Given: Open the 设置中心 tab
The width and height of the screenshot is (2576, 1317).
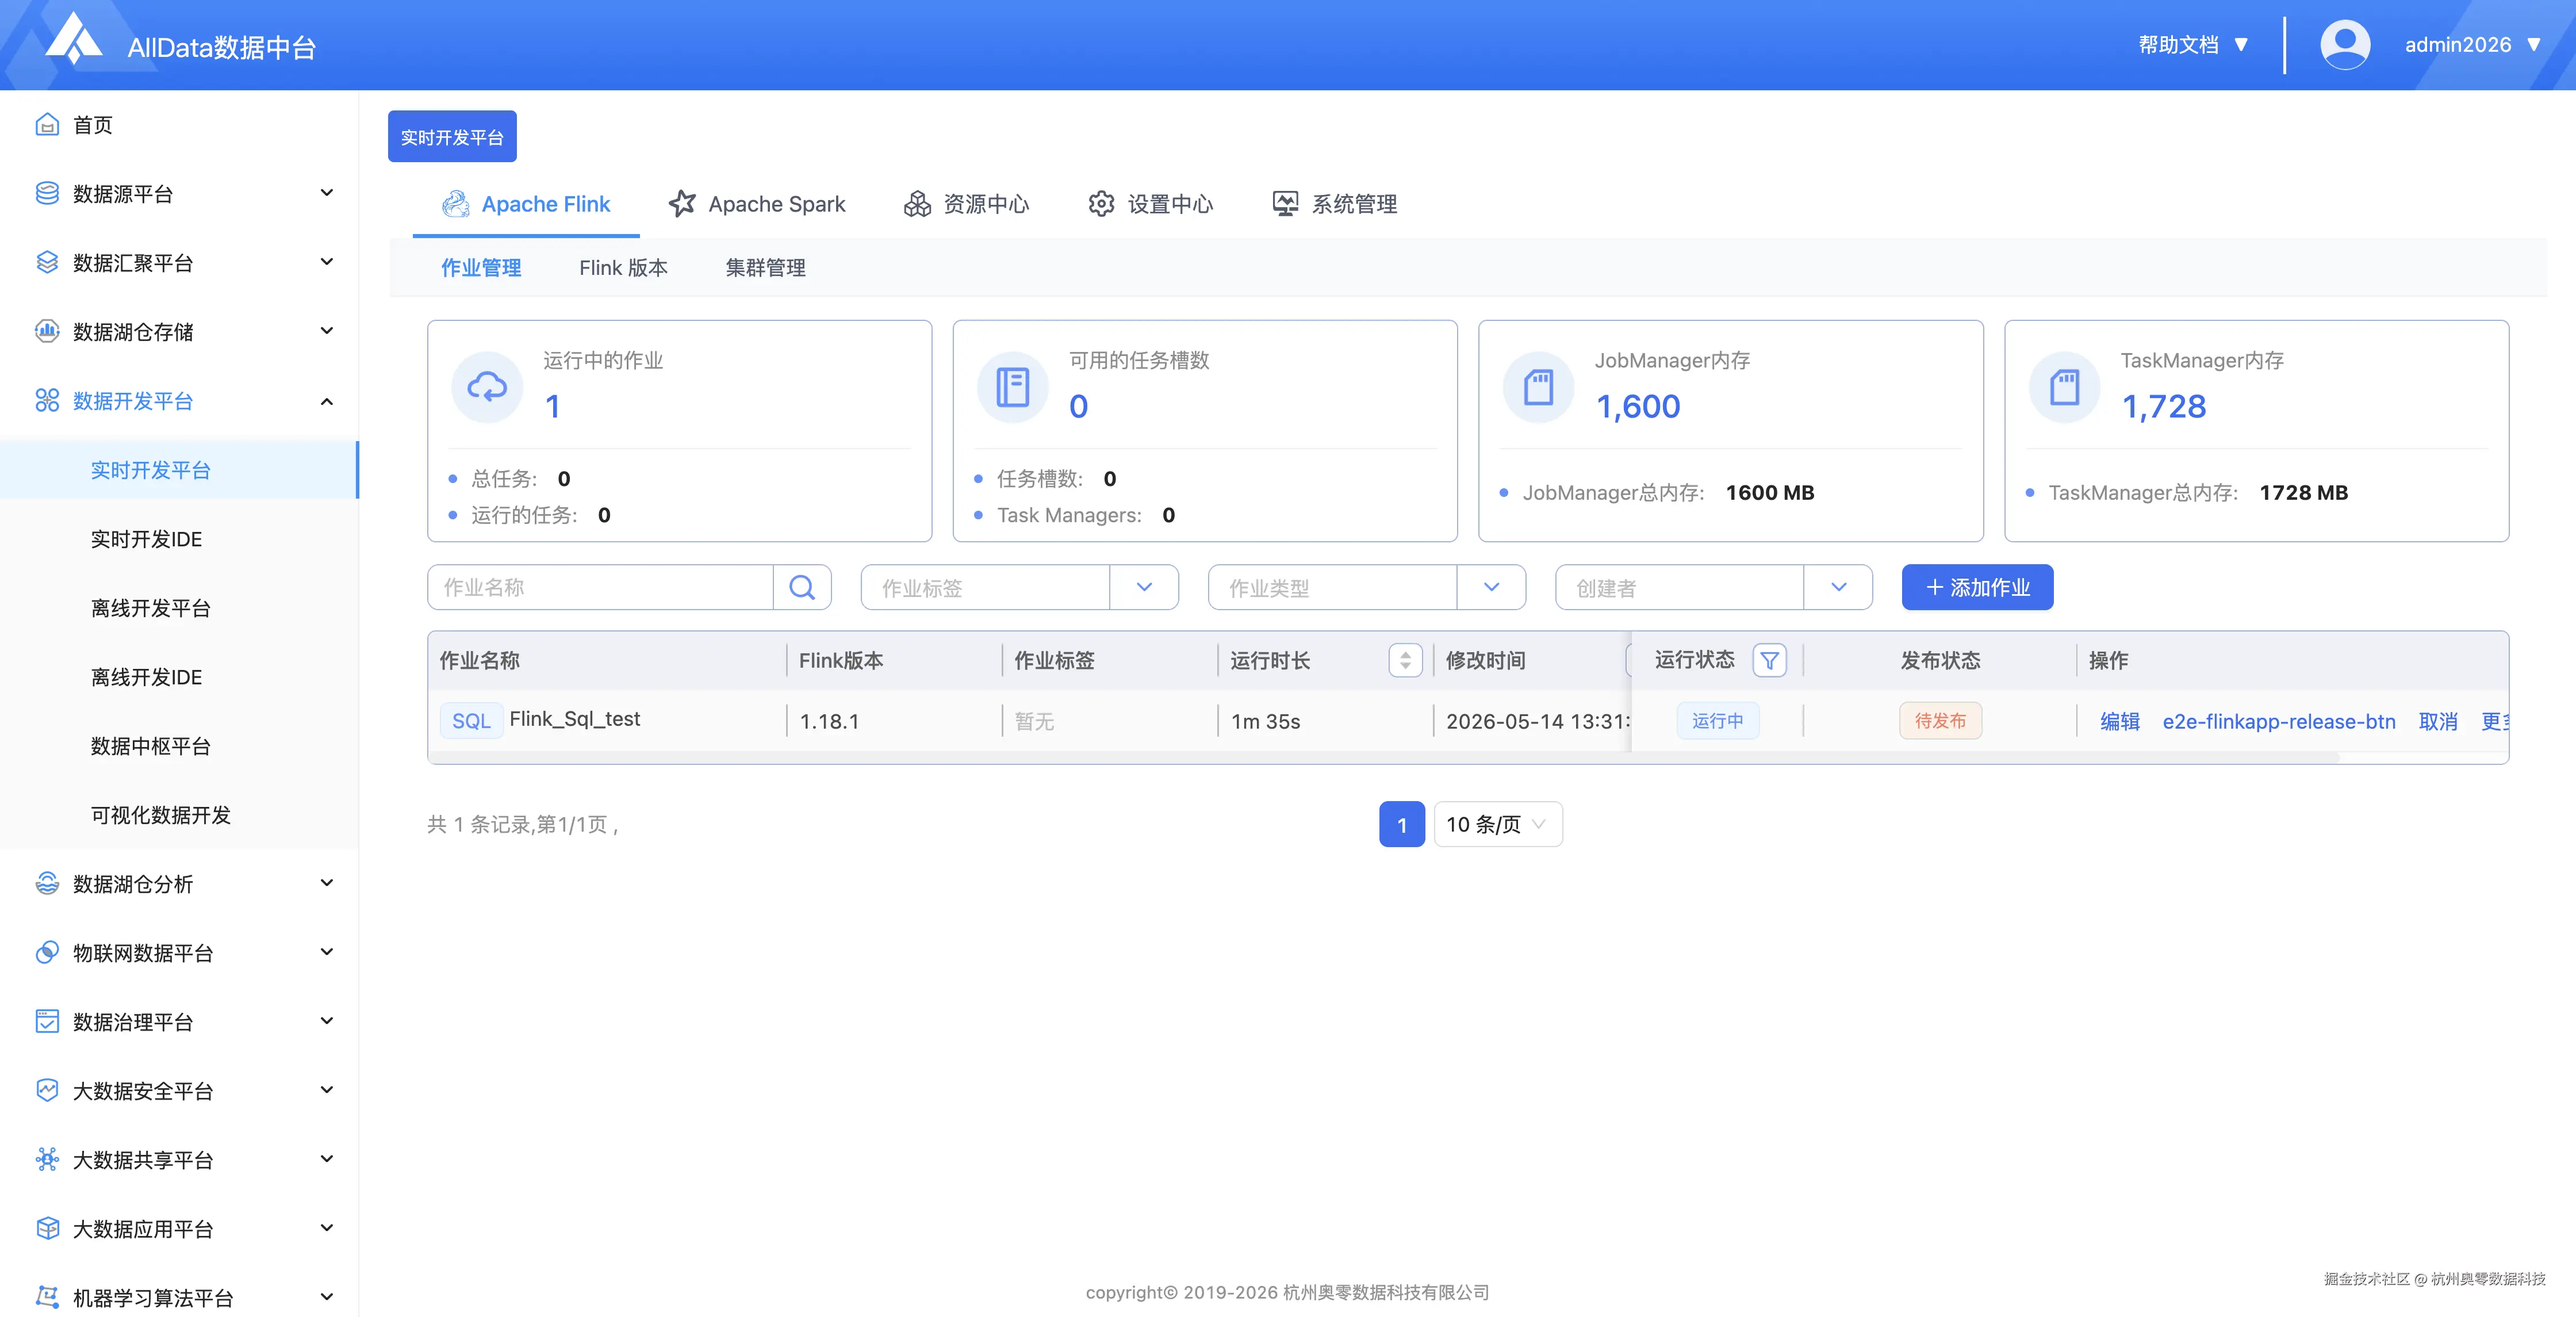Looking at the screenshot, I should click(1150, 204).
